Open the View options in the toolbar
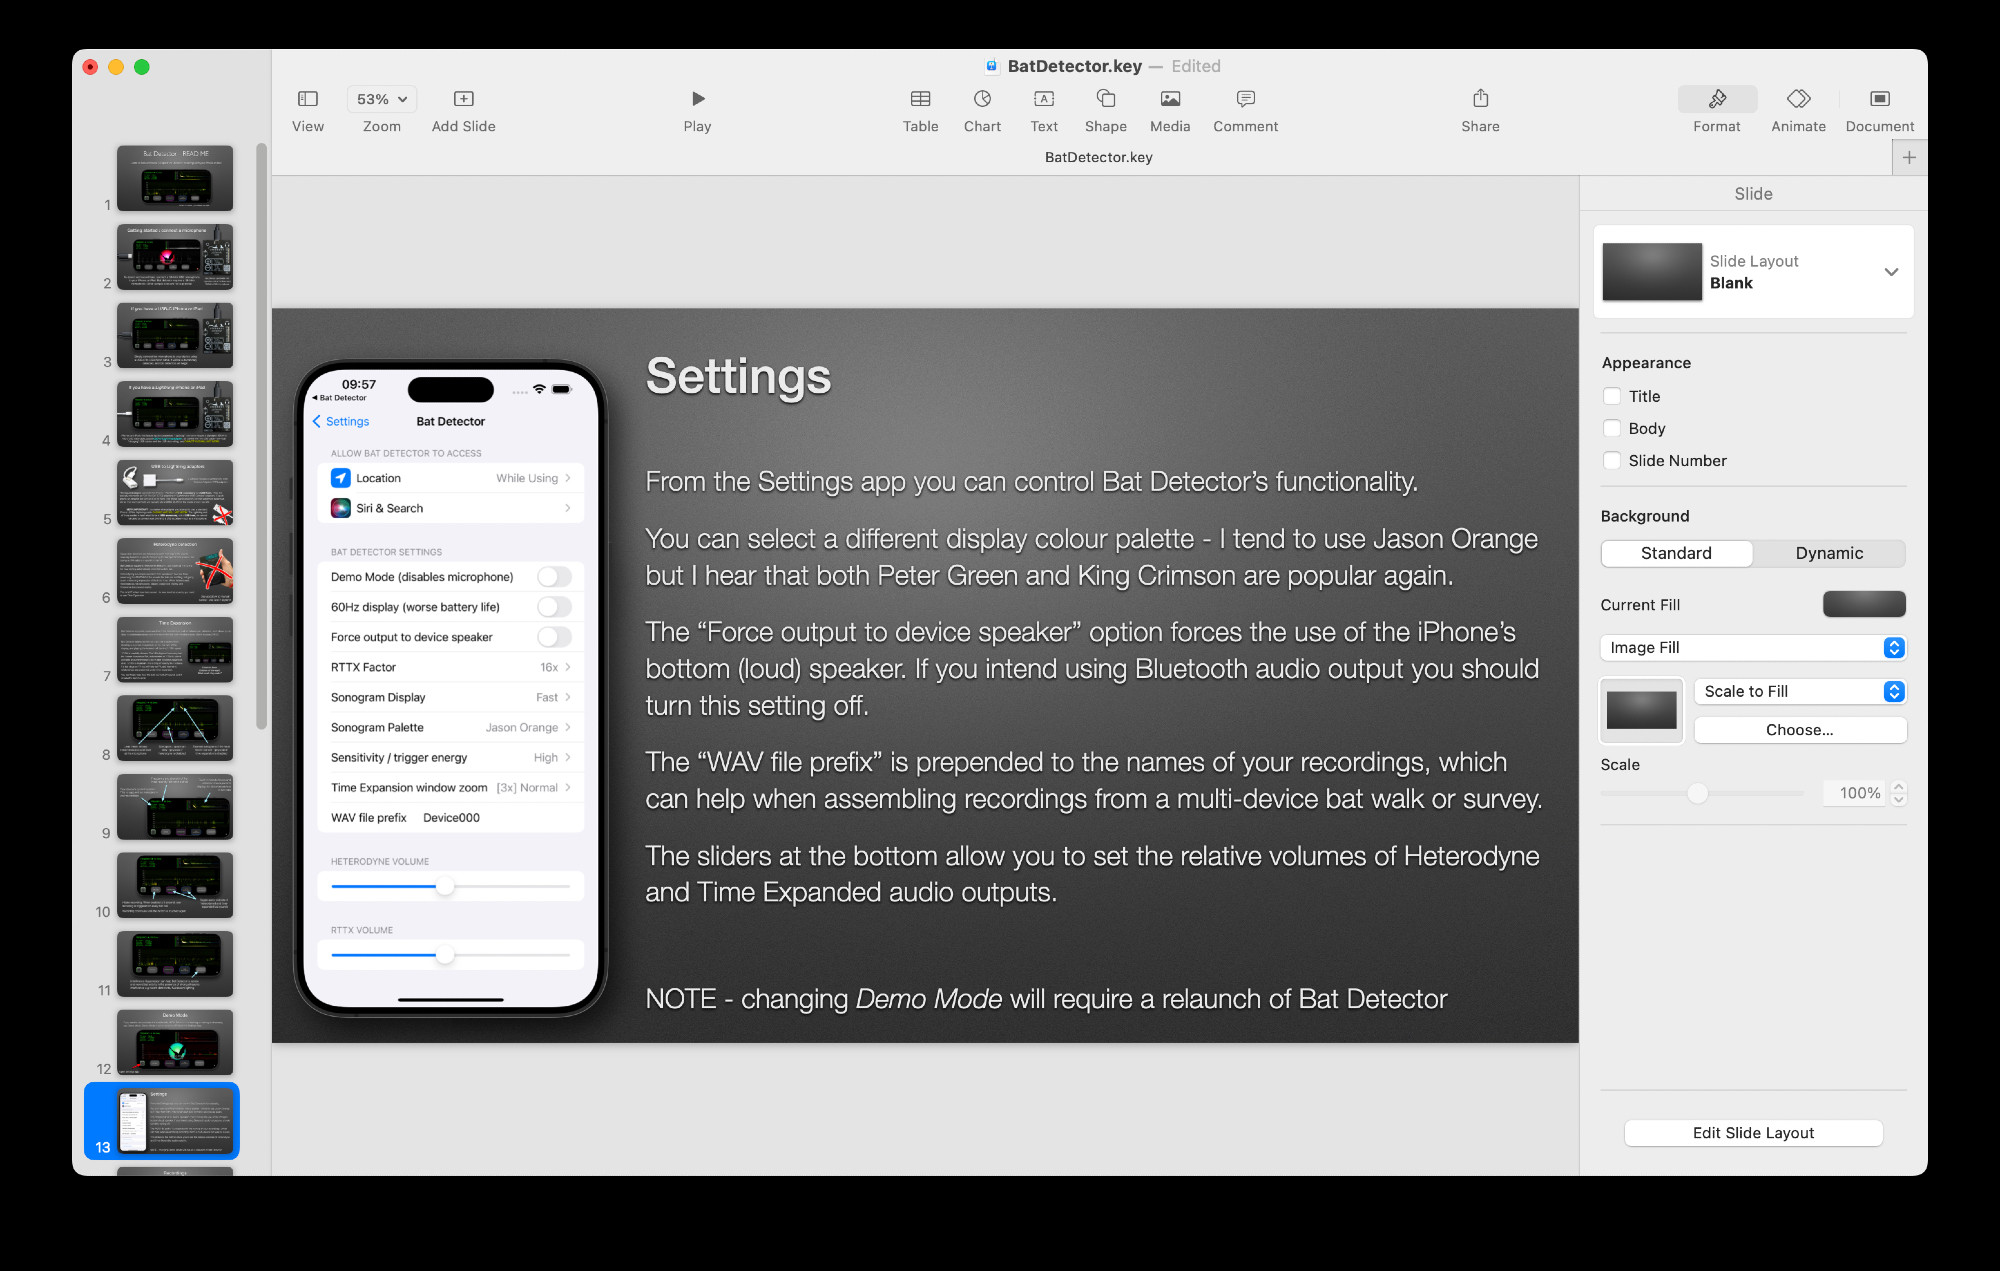The image size is (2000, 1271). (x=308, y=110)
